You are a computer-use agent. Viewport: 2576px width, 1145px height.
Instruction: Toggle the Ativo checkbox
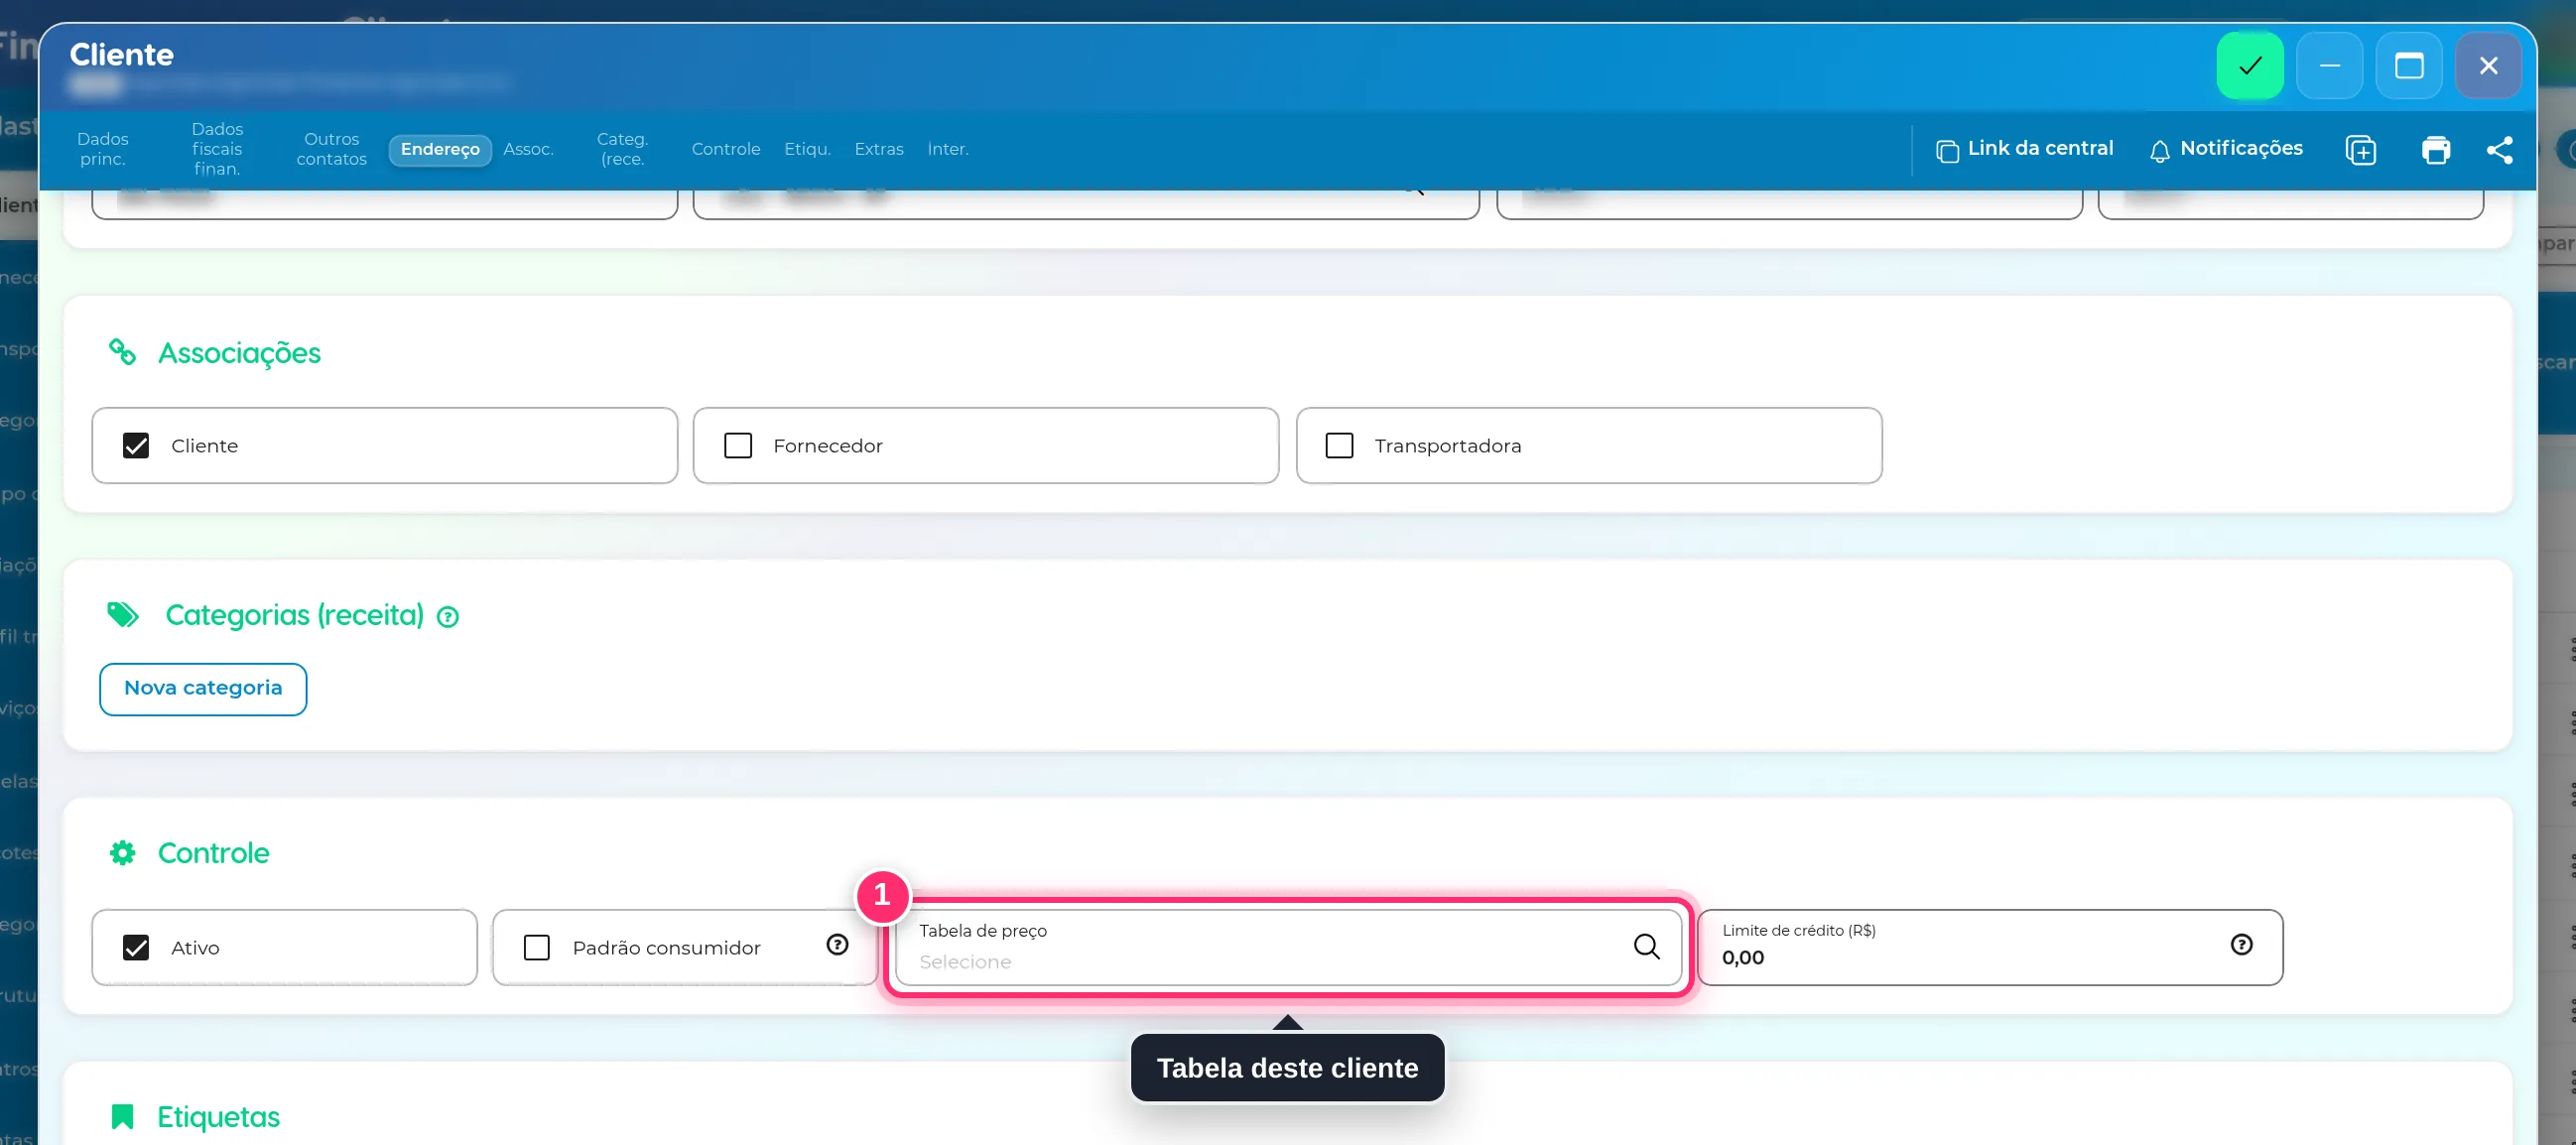(x=136, y=948)
